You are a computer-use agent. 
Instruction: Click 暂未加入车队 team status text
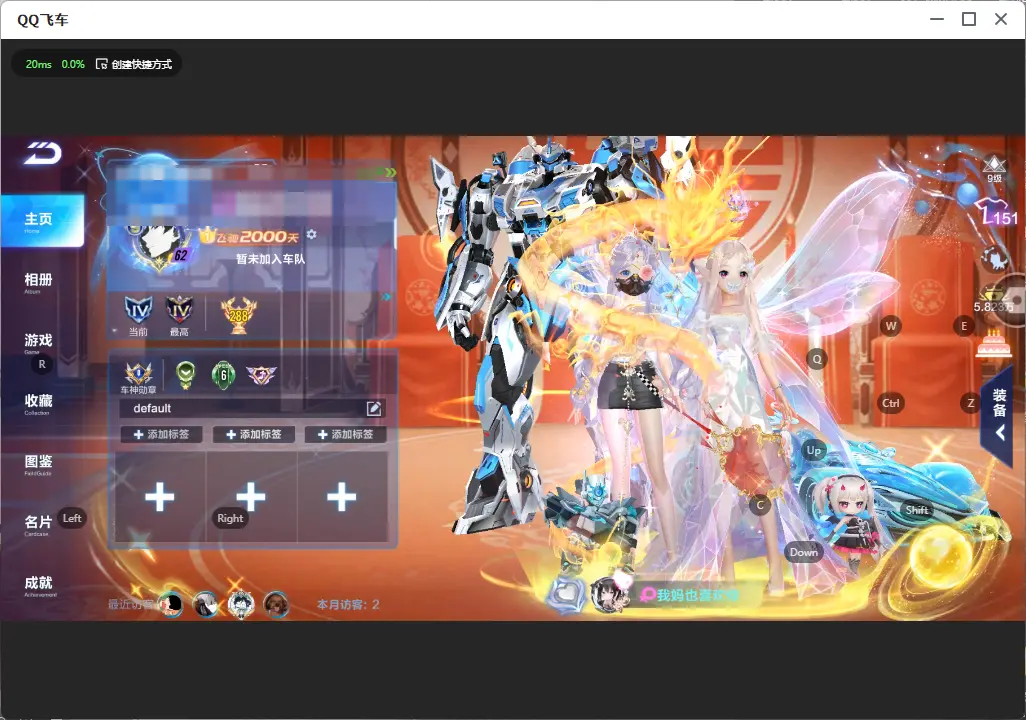click(x=270, y=259)
